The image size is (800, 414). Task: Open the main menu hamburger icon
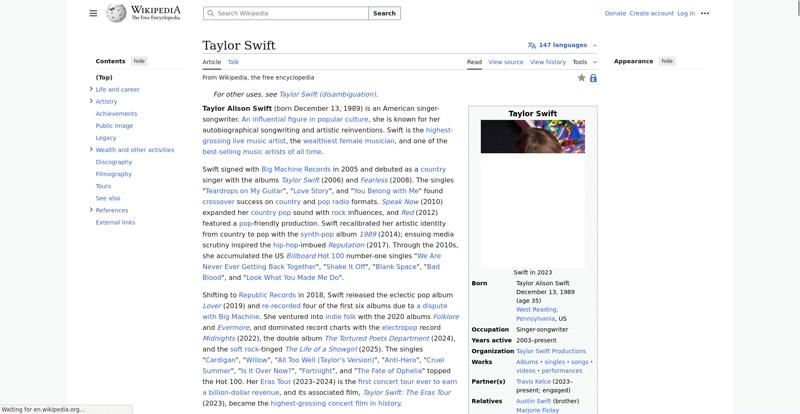93,13
